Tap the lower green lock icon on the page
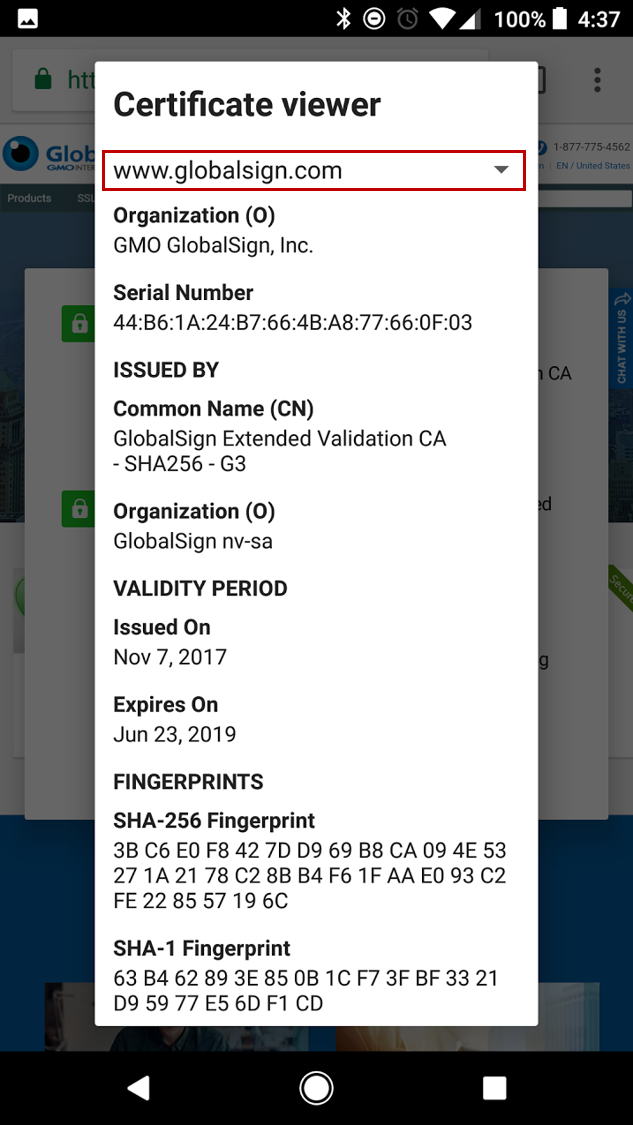The width and height of the screenshot is (633, 1125). tap(76, 508)
